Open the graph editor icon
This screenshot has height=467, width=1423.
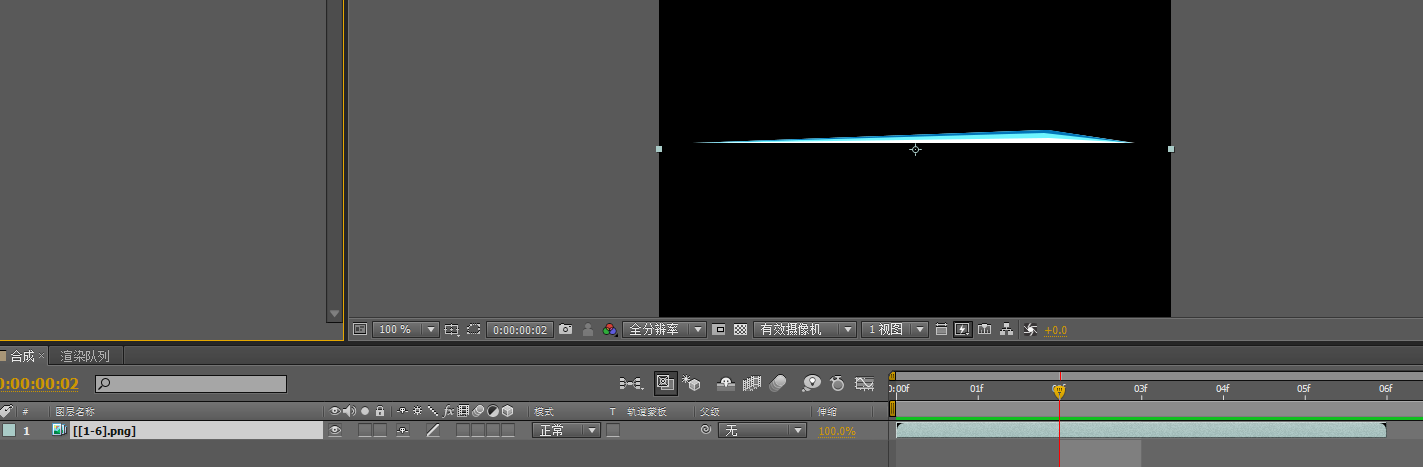[x=865, y=383]
